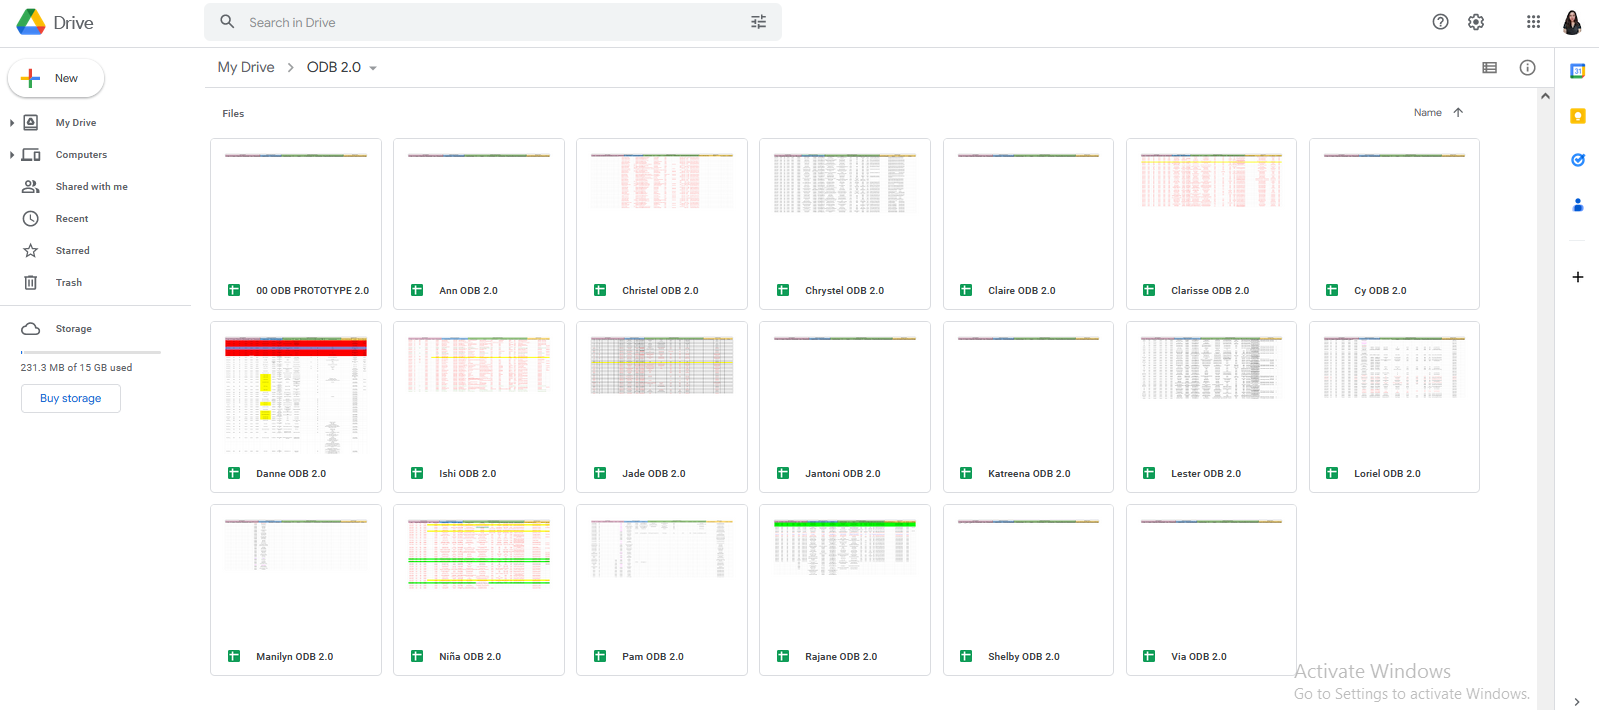The height and width of the screenshot is (710, 1599).
Task: Open Computers in sidebar
Action: click(x=81, y=155)
